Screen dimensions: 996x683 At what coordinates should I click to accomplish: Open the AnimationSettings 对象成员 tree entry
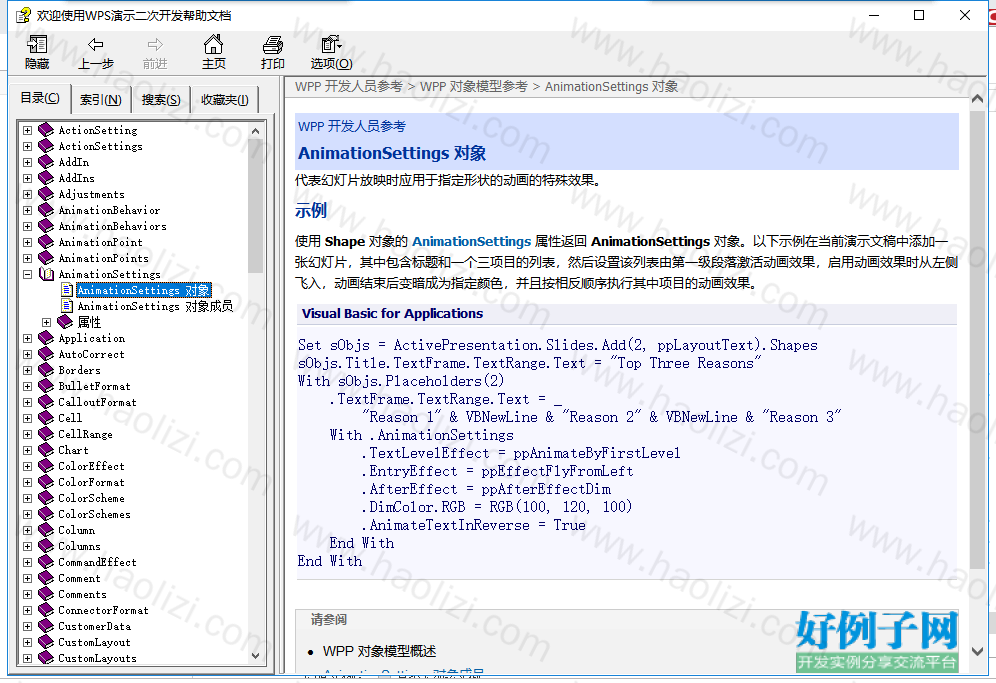click(x=155, y=306)
